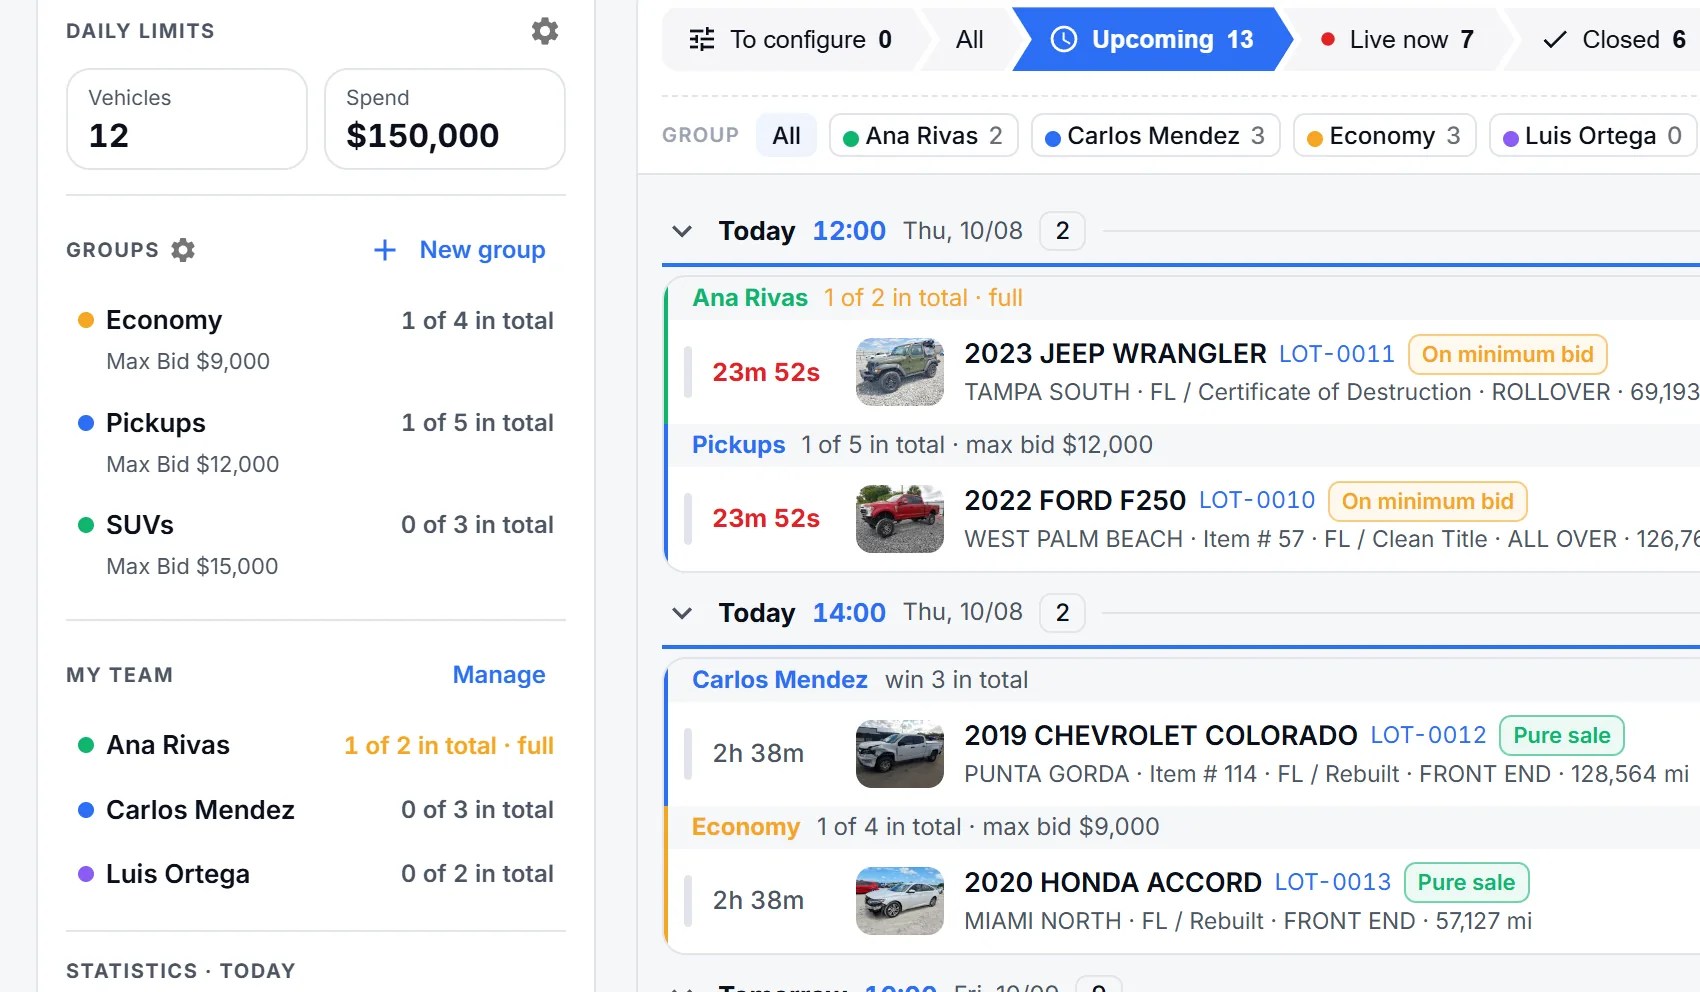Screen dimensions: 1700x992
Task: Open LOT-0013 link
Action: tap(1333, 883)
